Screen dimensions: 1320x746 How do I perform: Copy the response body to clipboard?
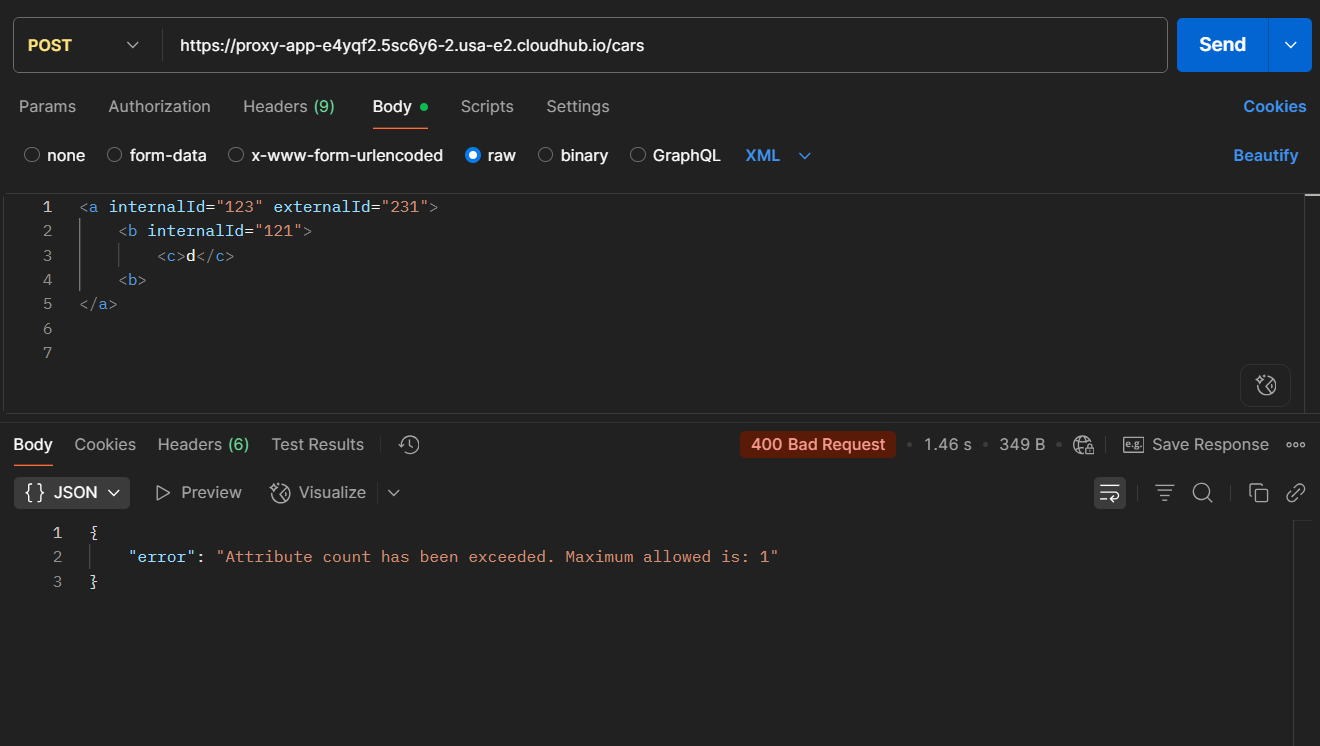1258,493
